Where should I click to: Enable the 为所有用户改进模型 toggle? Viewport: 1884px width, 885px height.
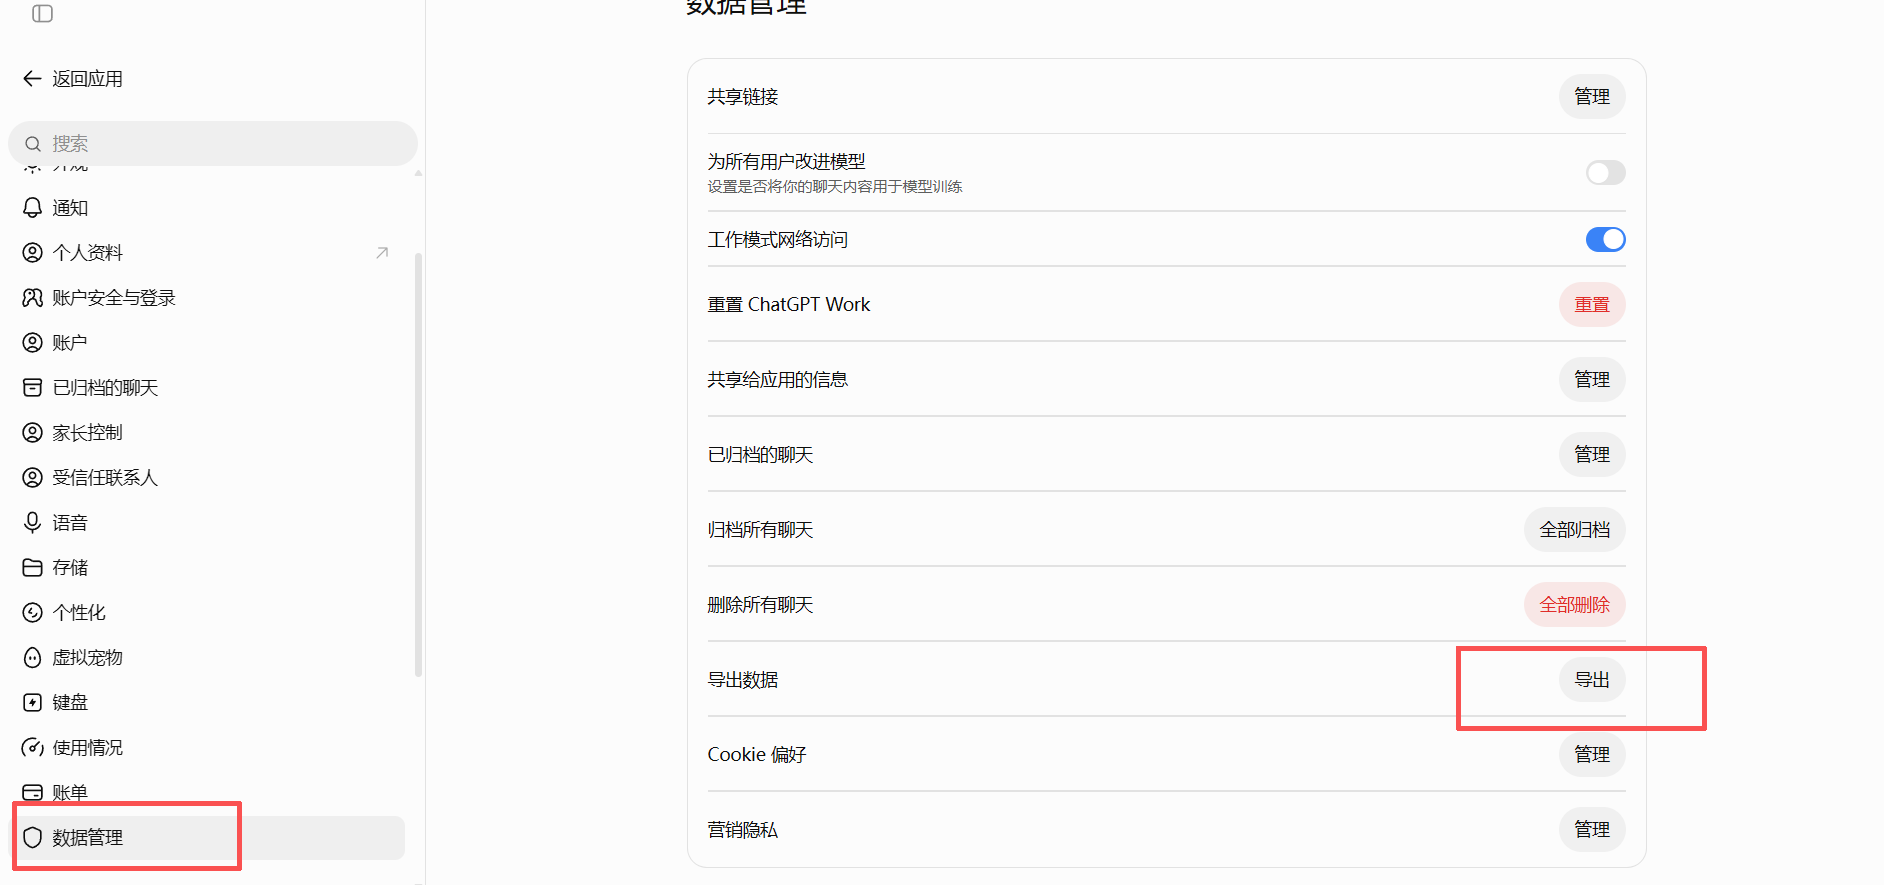(x=1605, y=173)
